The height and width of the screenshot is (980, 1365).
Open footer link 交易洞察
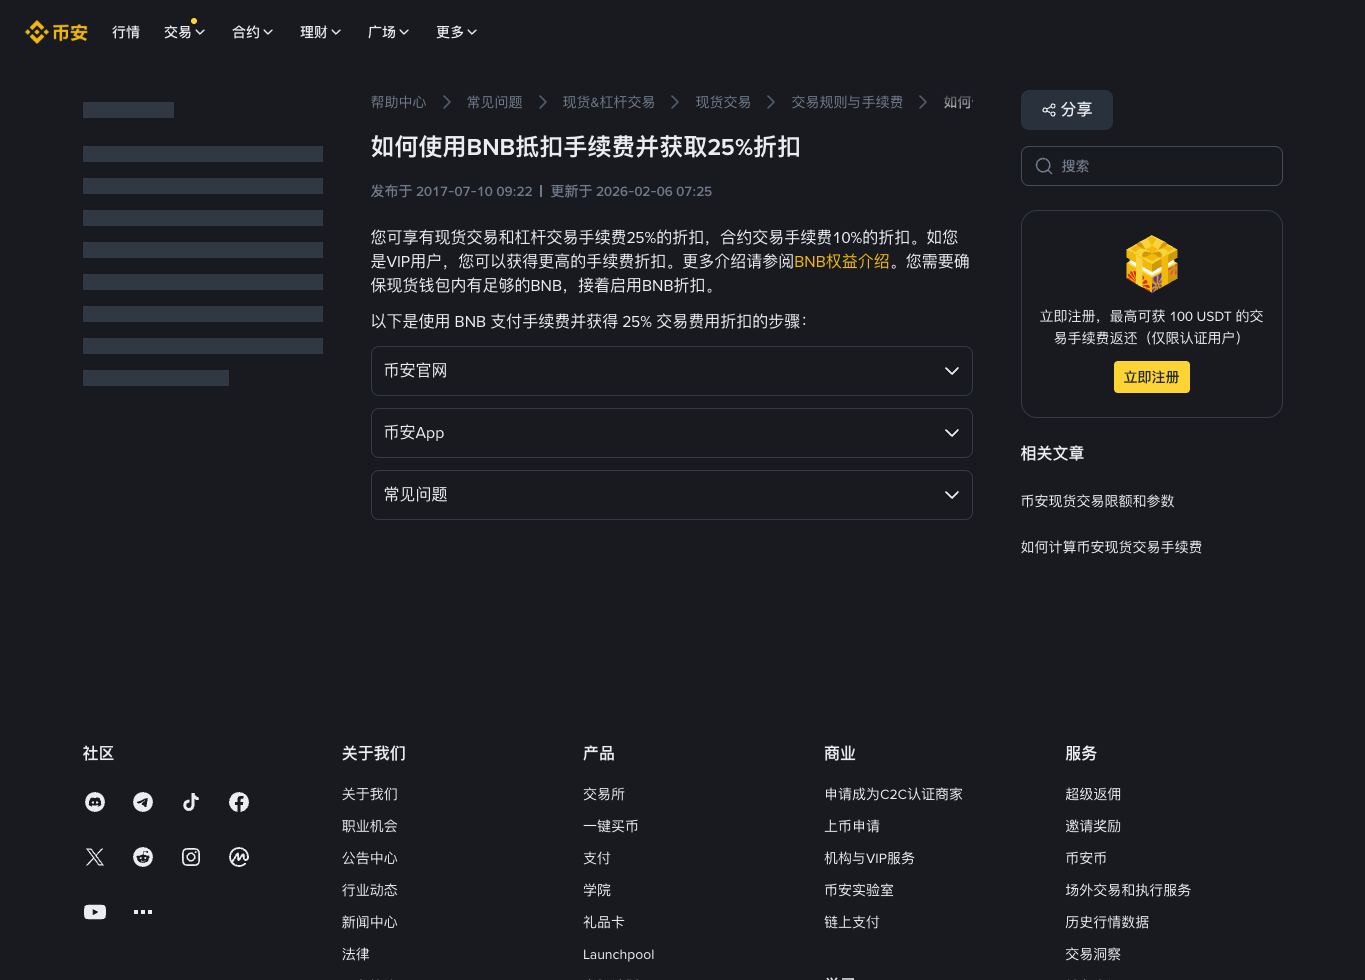click(x=1093, y=954)
